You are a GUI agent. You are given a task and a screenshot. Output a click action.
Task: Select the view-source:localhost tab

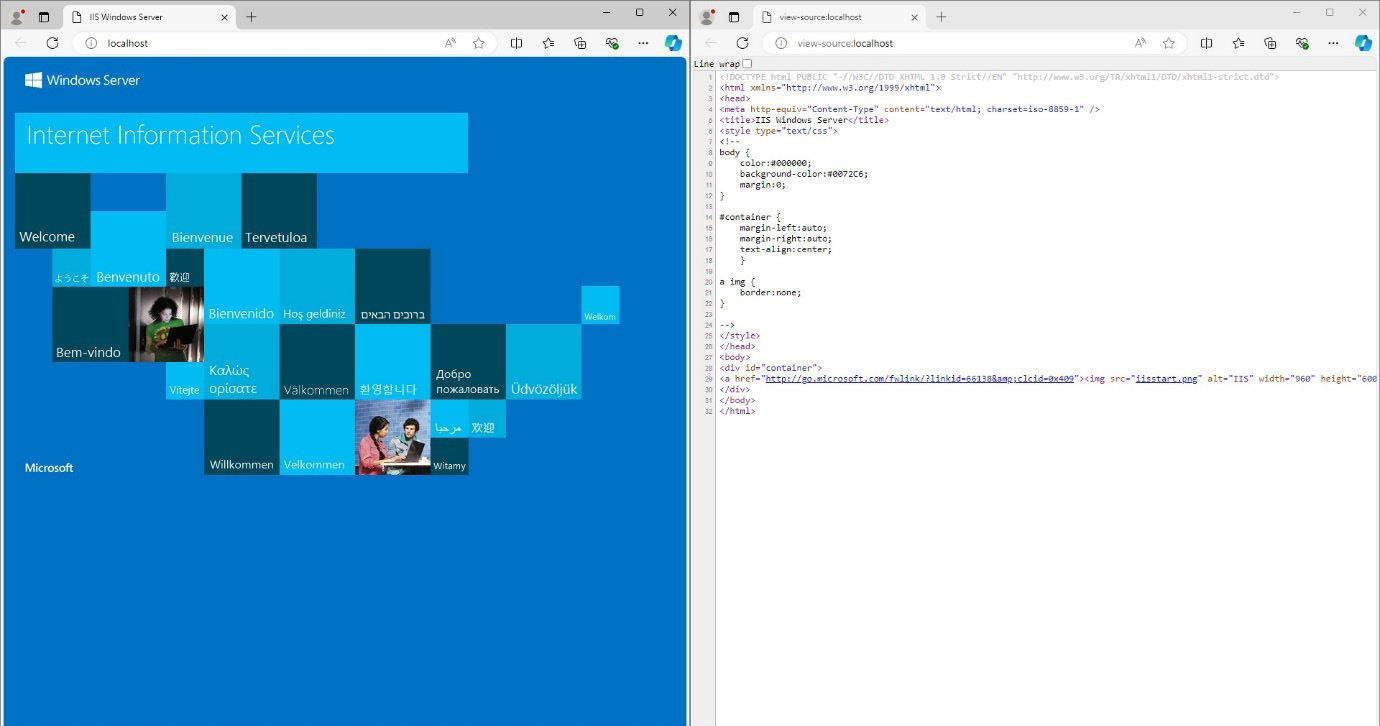click(x=838, y=17)
